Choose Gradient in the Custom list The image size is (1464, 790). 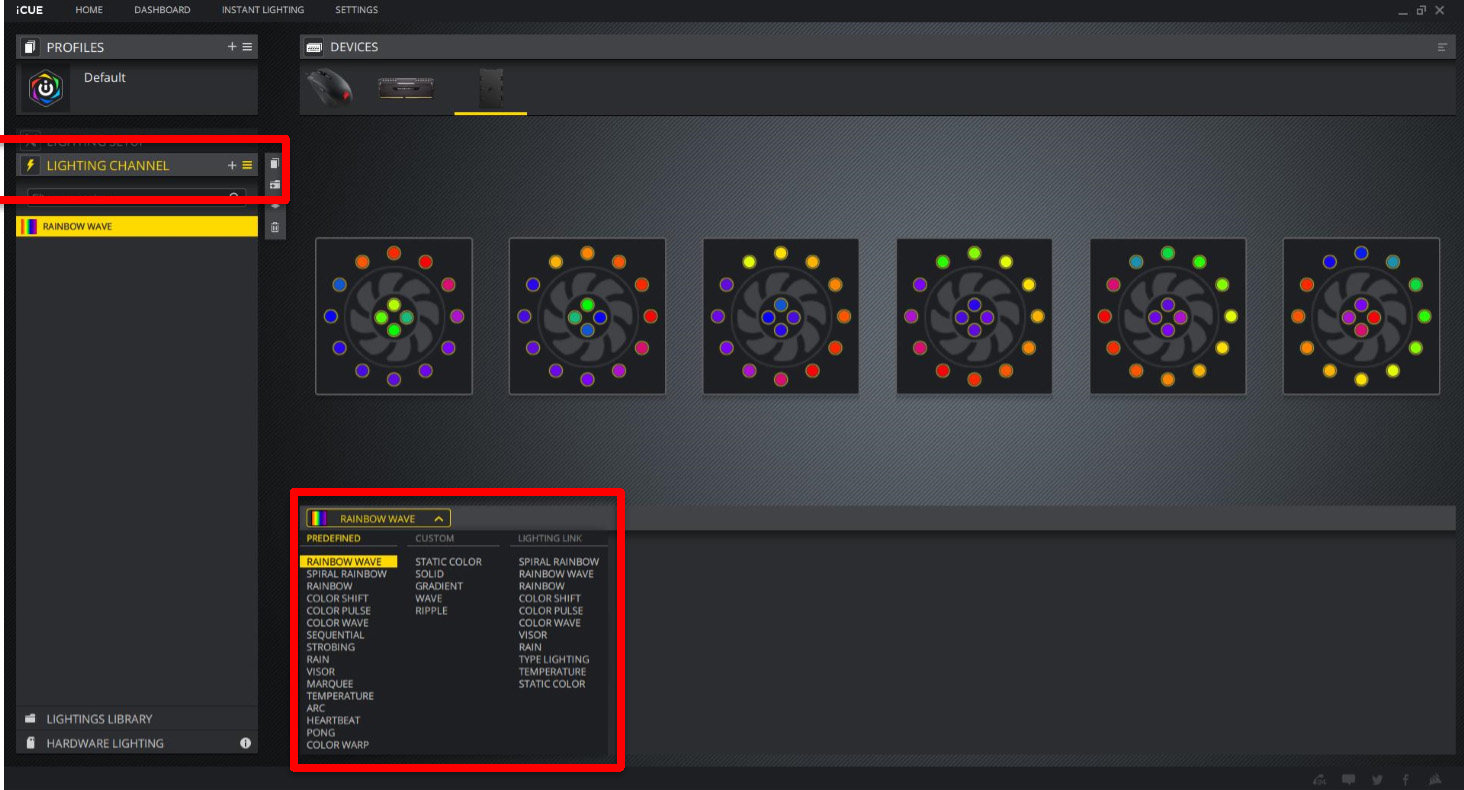[439, 586]
